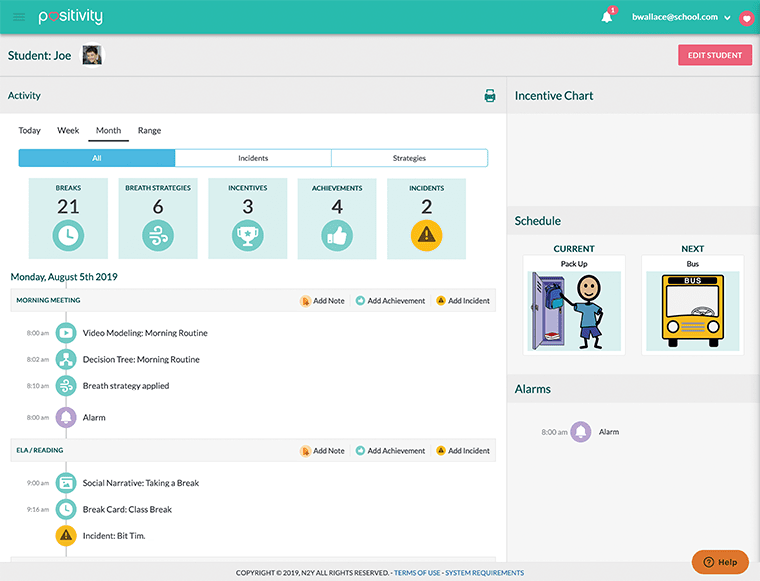Print the activity report

point(490,96)
